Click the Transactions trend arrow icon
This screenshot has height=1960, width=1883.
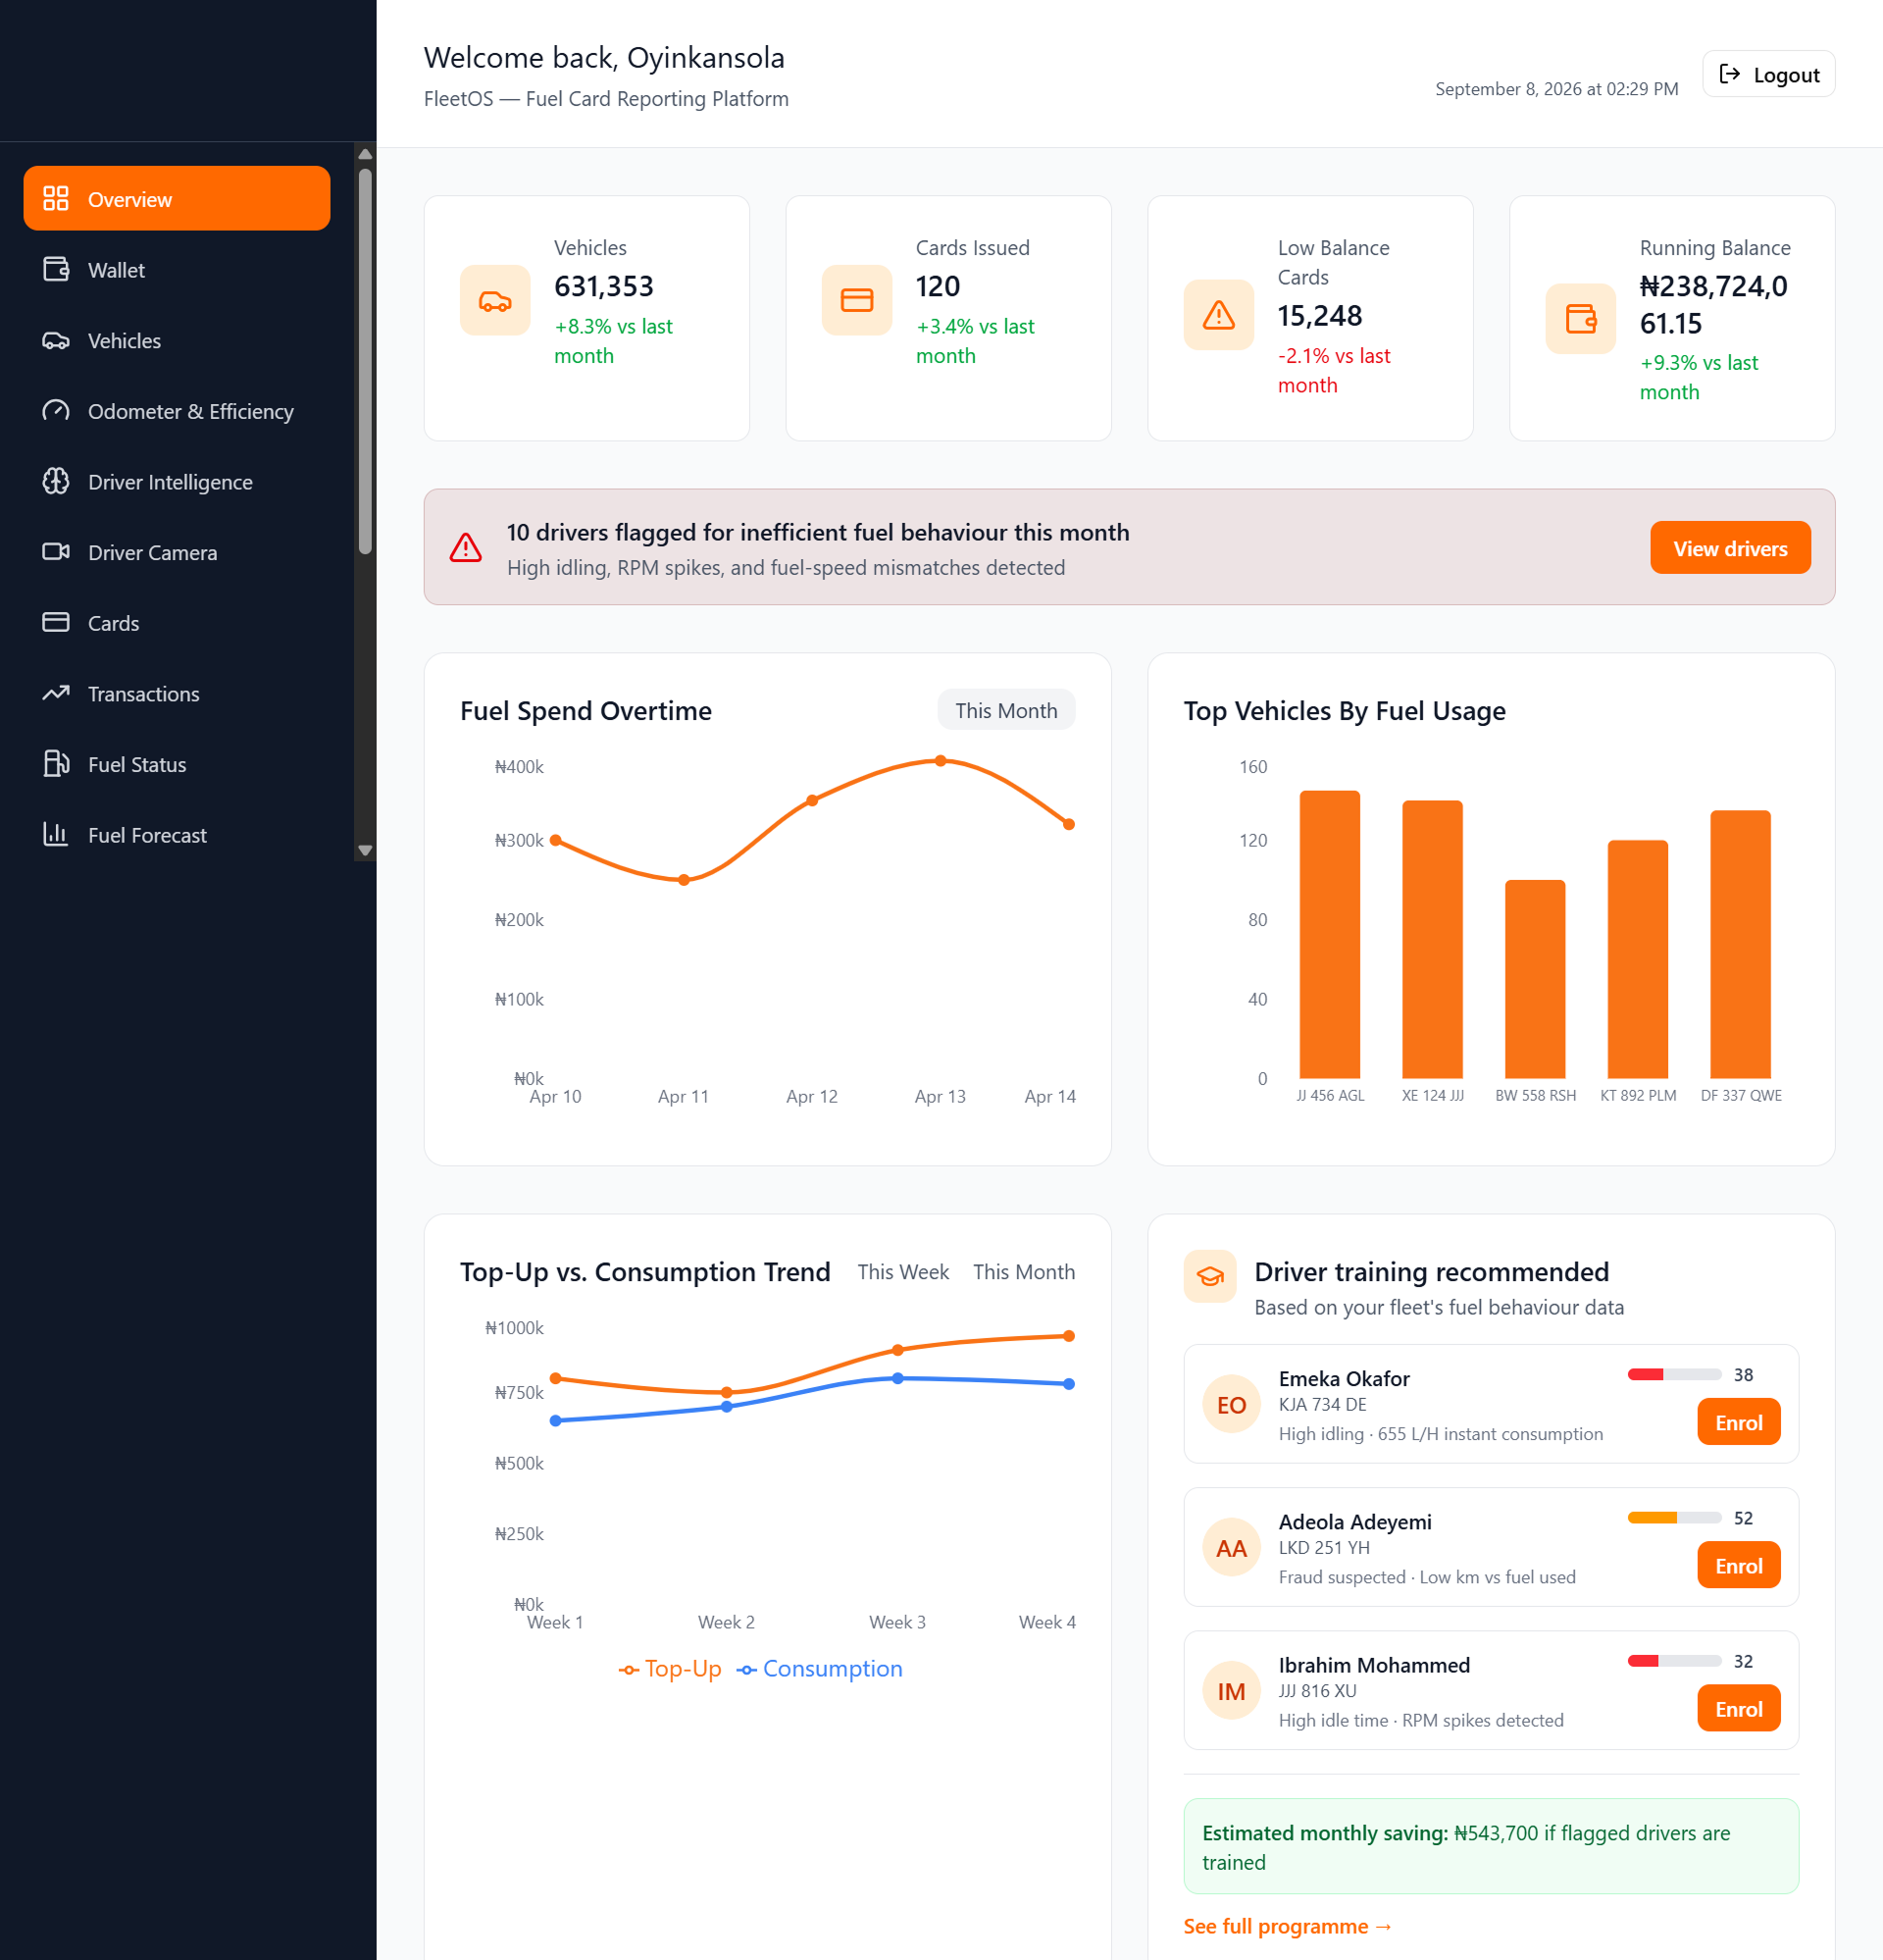click(x=56, y=693)
